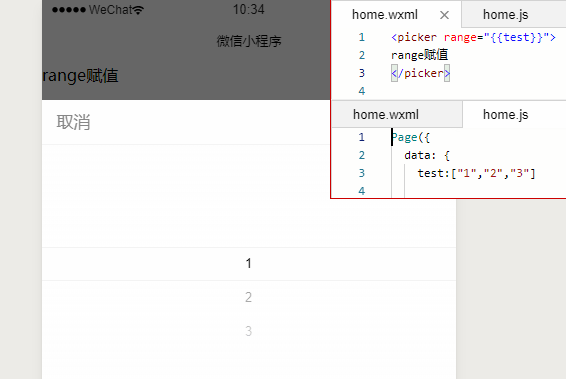Click the 微信小程序 title in navigation bar
The width and height of the screenshot is (566, 379).
[x=249, y=41]
